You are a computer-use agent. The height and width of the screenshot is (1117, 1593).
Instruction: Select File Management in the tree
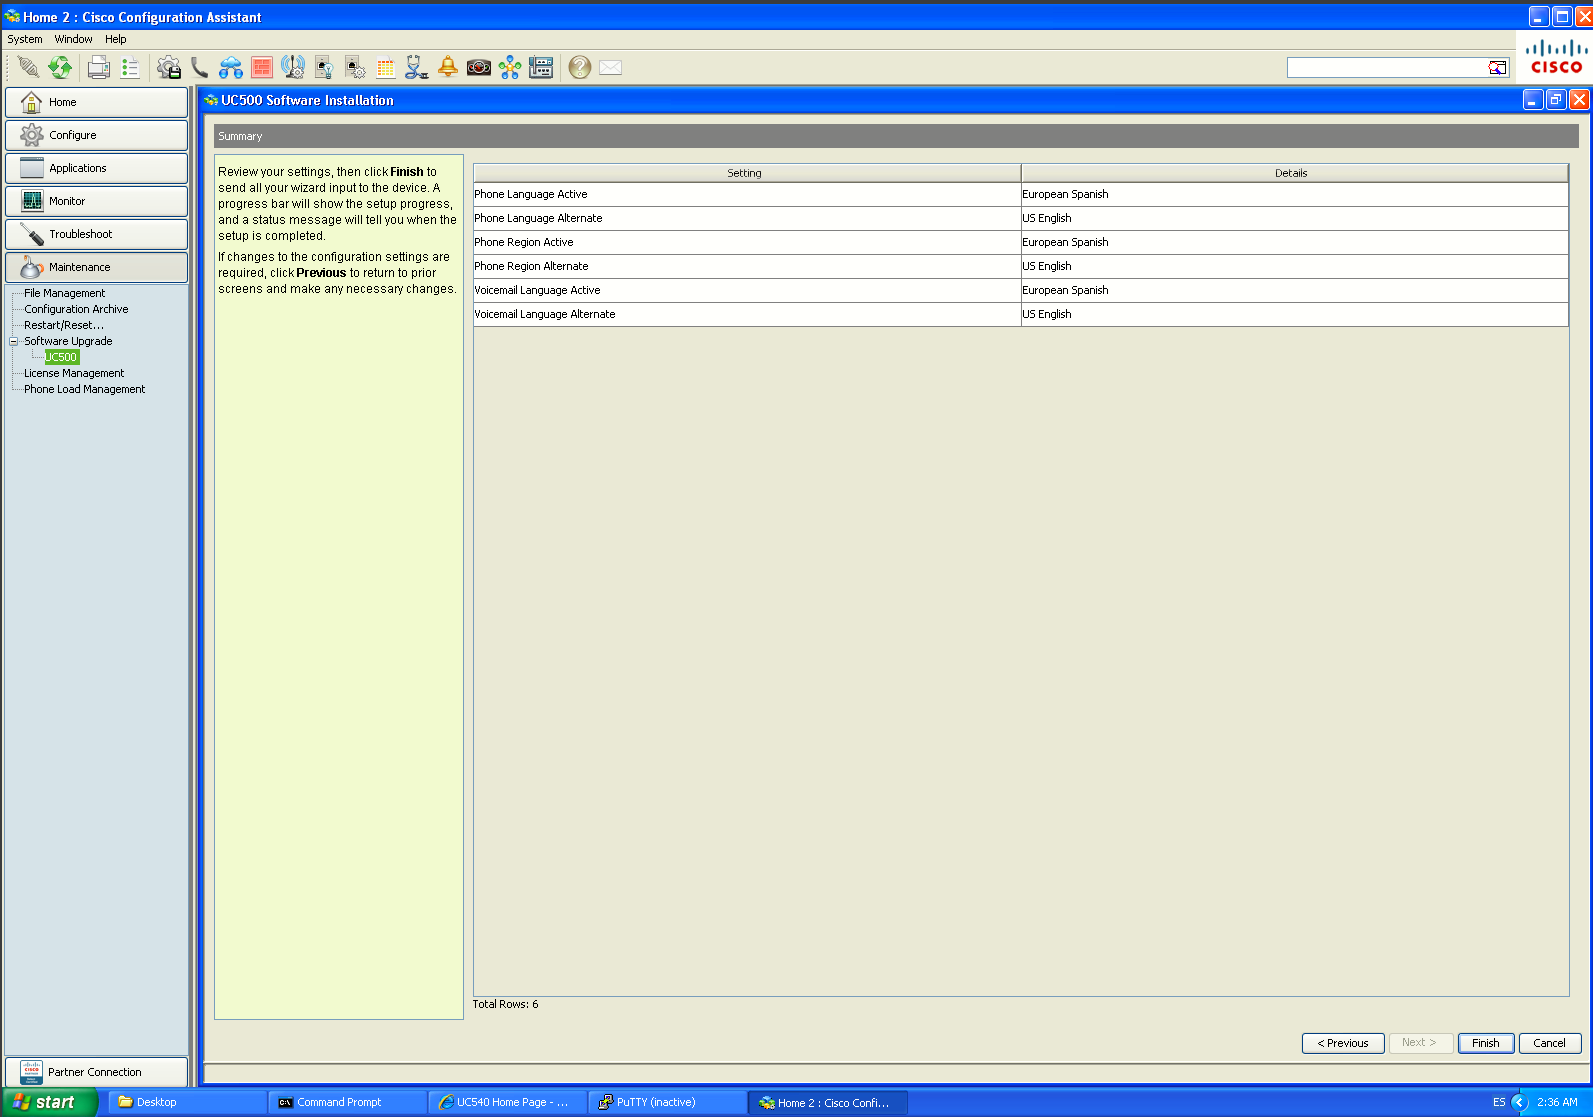tap(64, 293)
